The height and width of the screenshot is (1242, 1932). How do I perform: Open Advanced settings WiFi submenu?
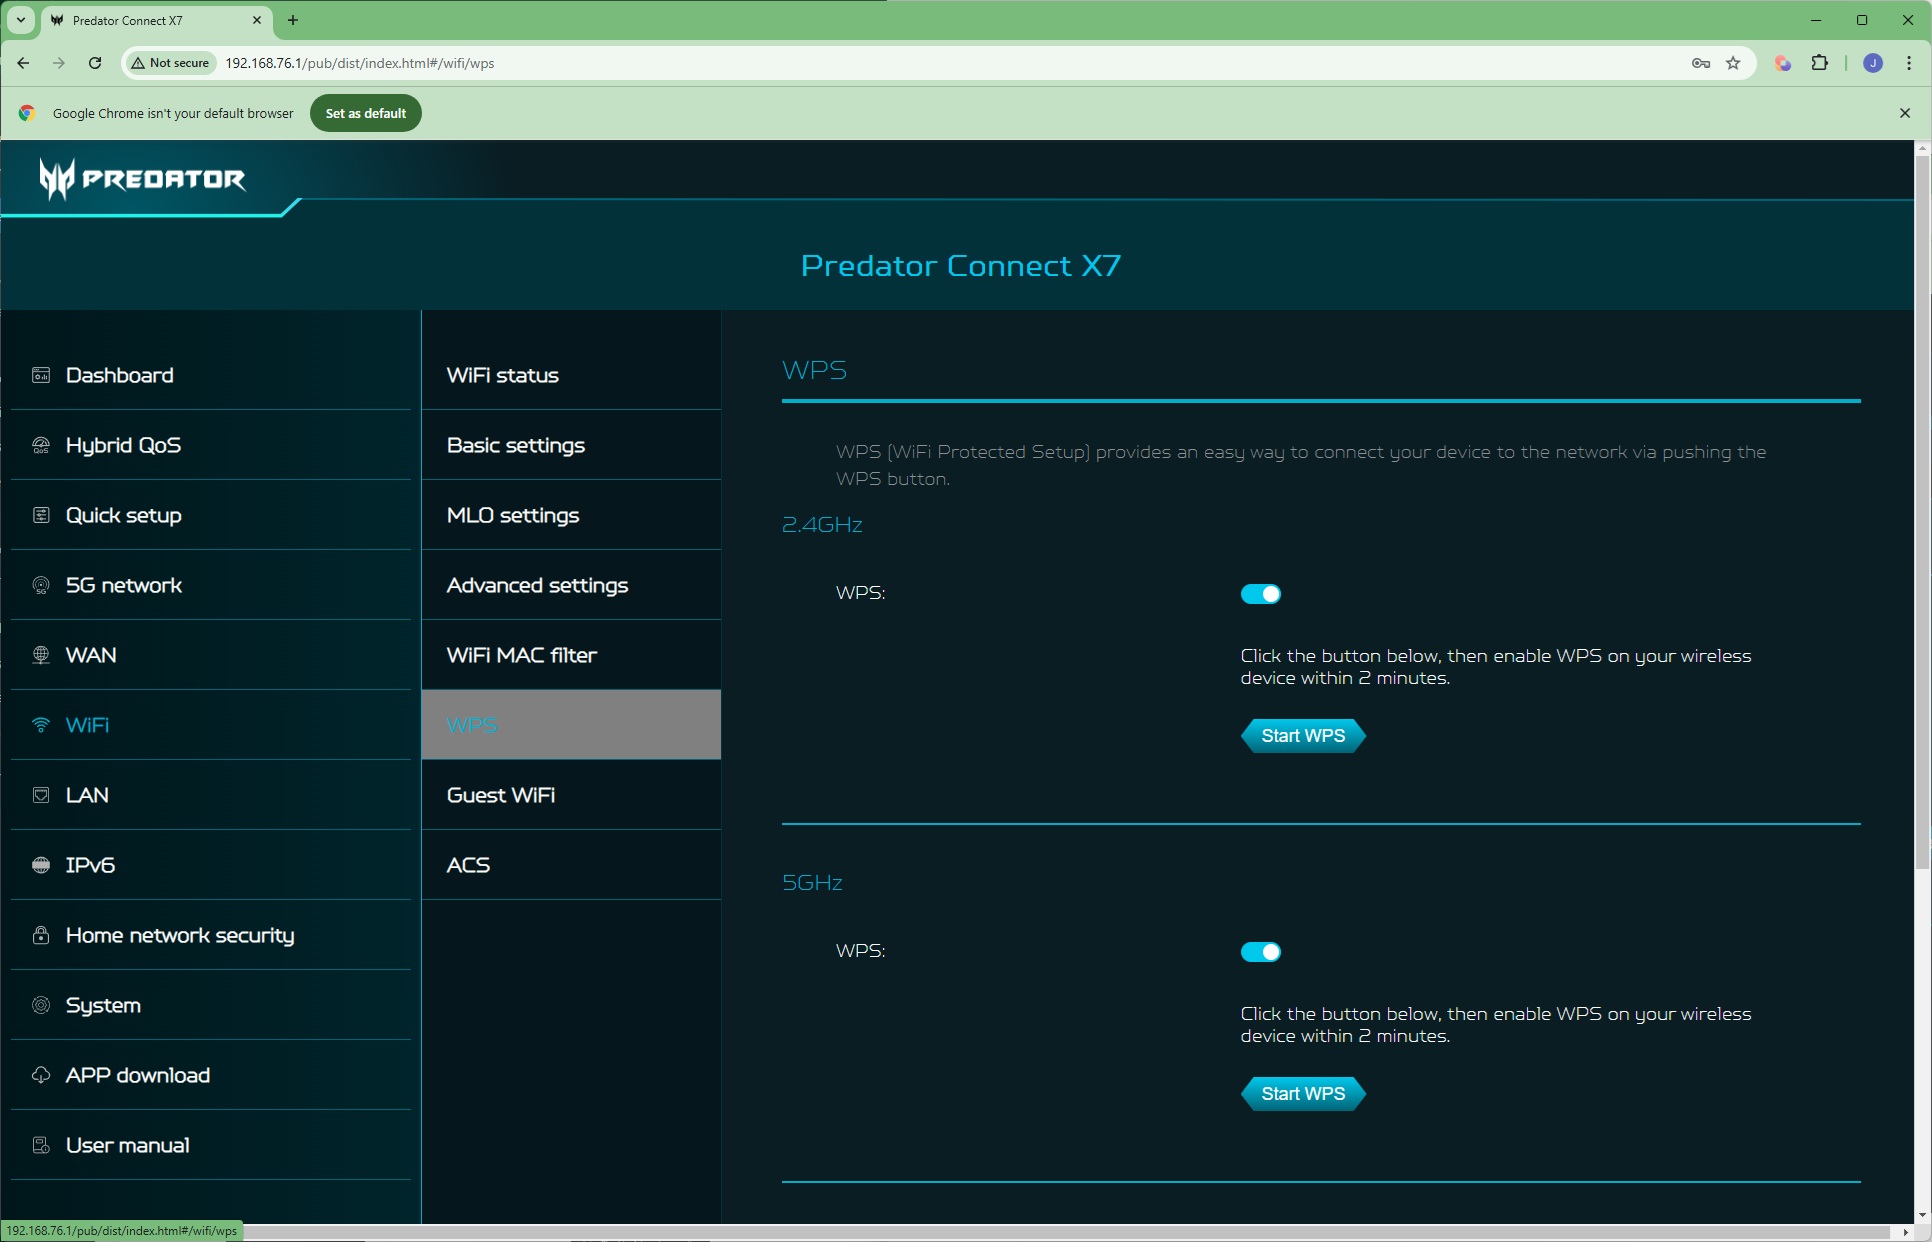537,585
